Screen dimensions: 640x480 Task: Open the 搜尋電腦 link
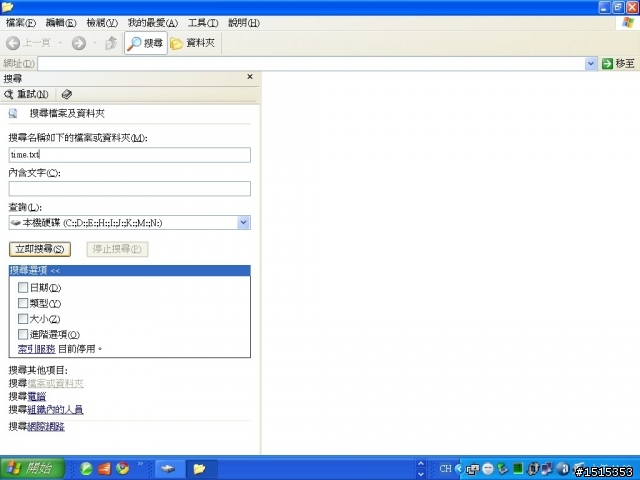point(37,396)
